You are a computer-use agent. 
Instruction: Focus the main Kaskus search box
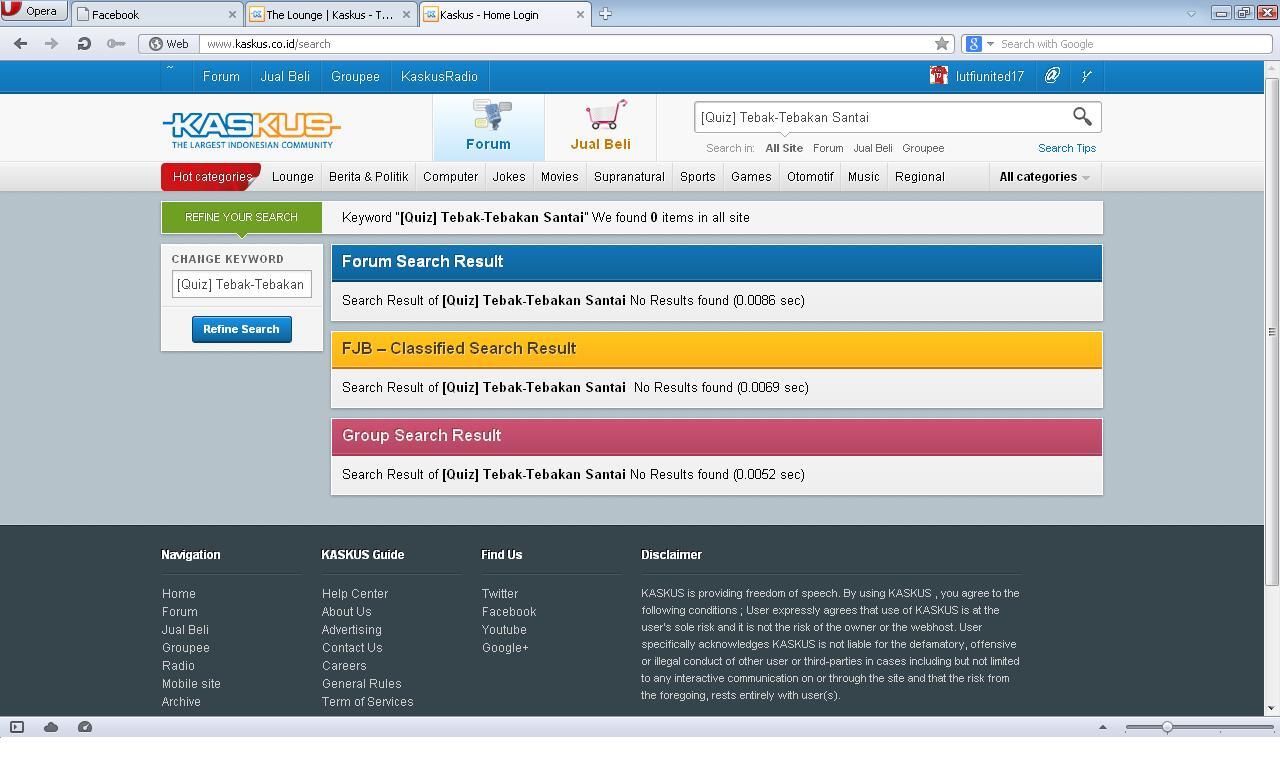[882, 117]
